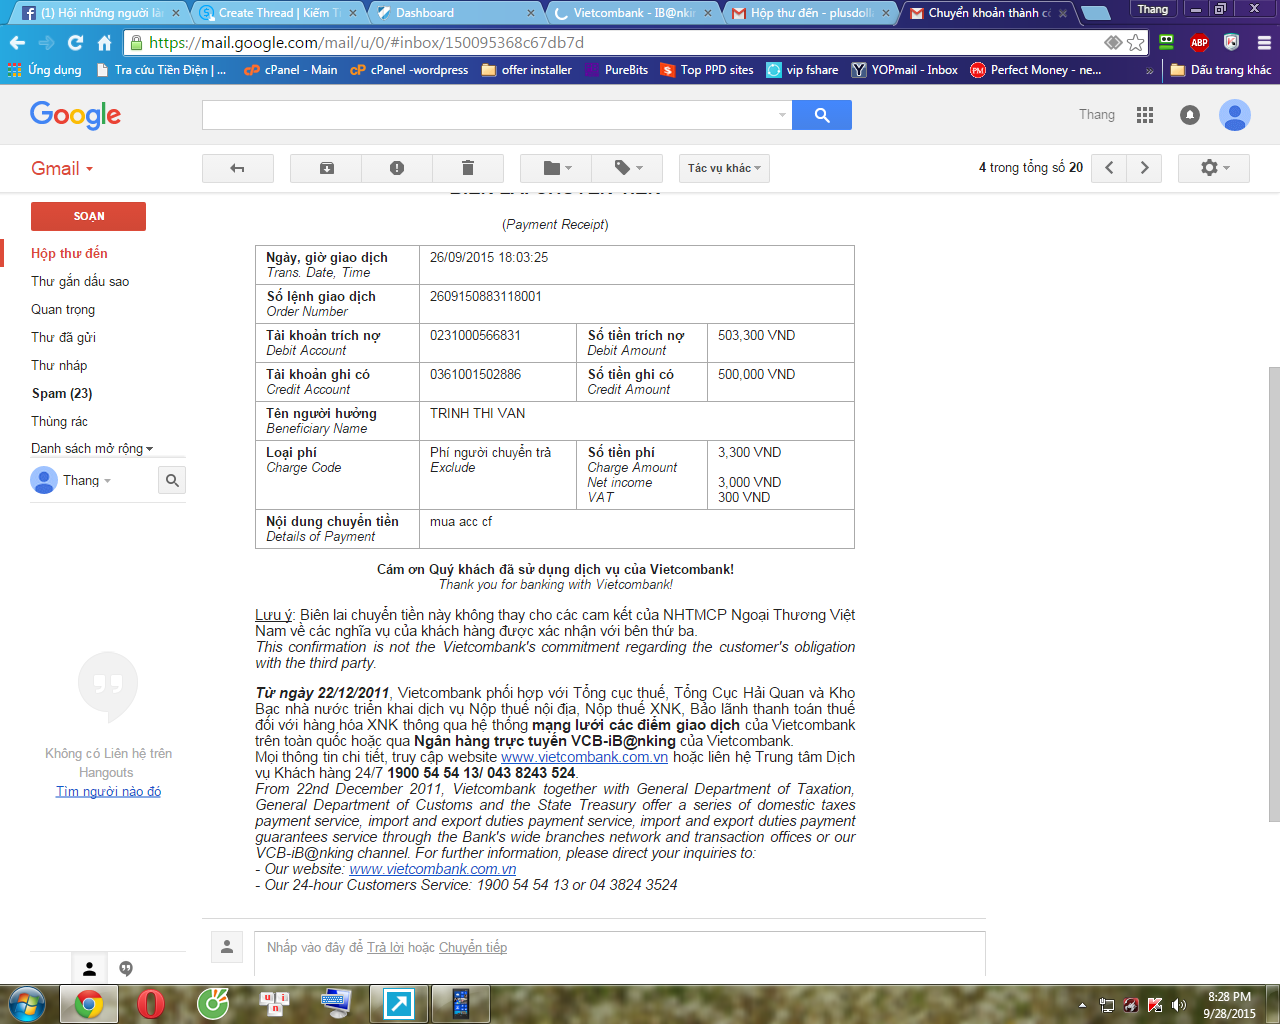Click the SOẠN compose button
Screen dimensions: 1280x1024
pyautogui.click(x=88, y=216)
